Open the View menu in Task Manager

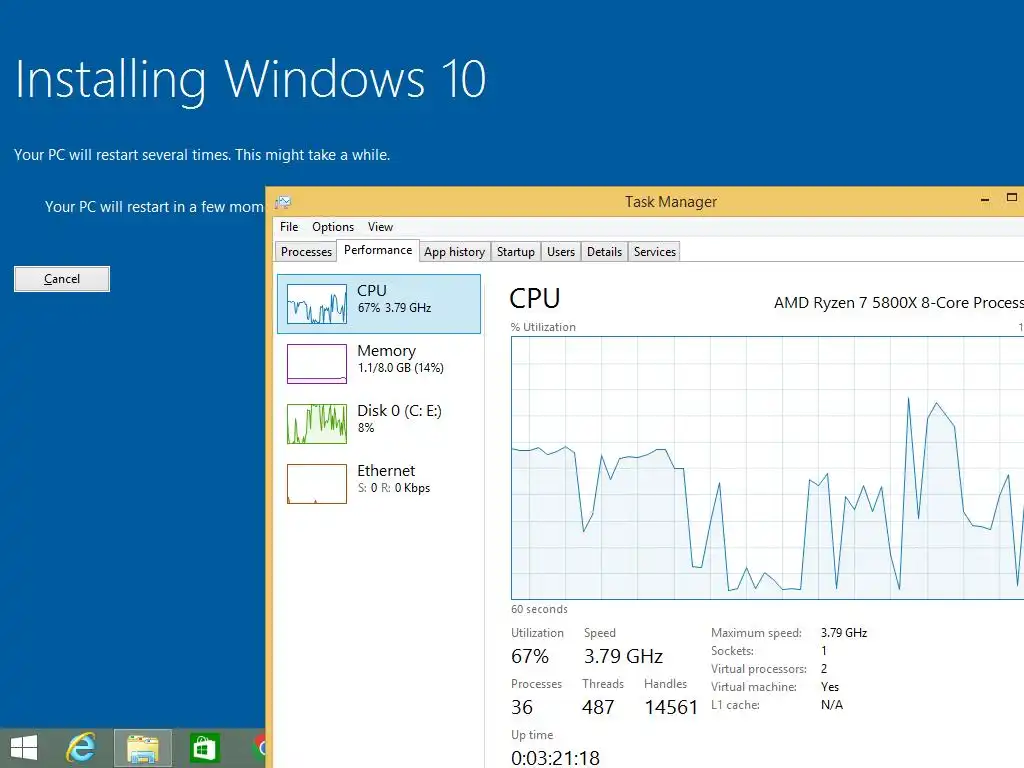[380, 227]
